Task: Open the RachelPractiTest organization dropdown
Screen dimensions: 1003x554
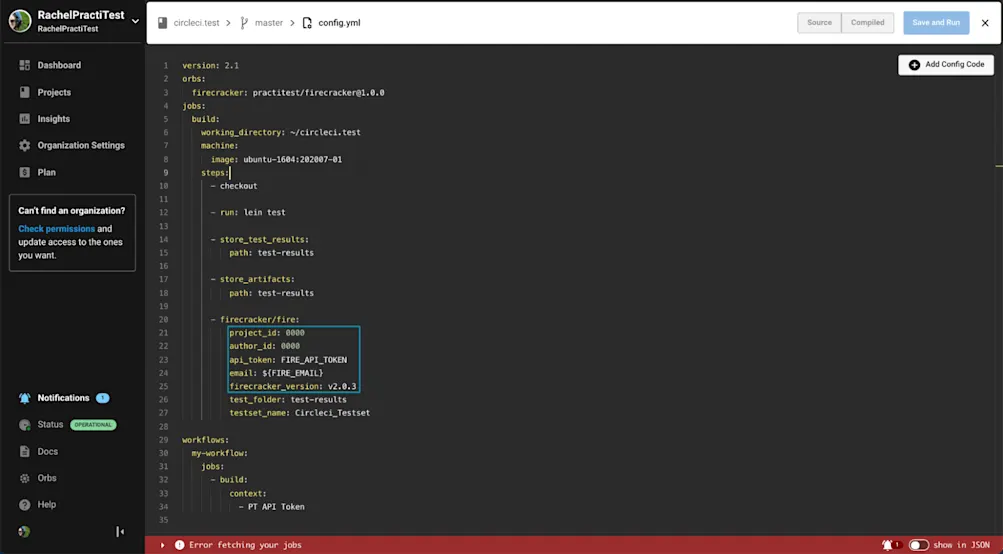Action: (135, 21)
